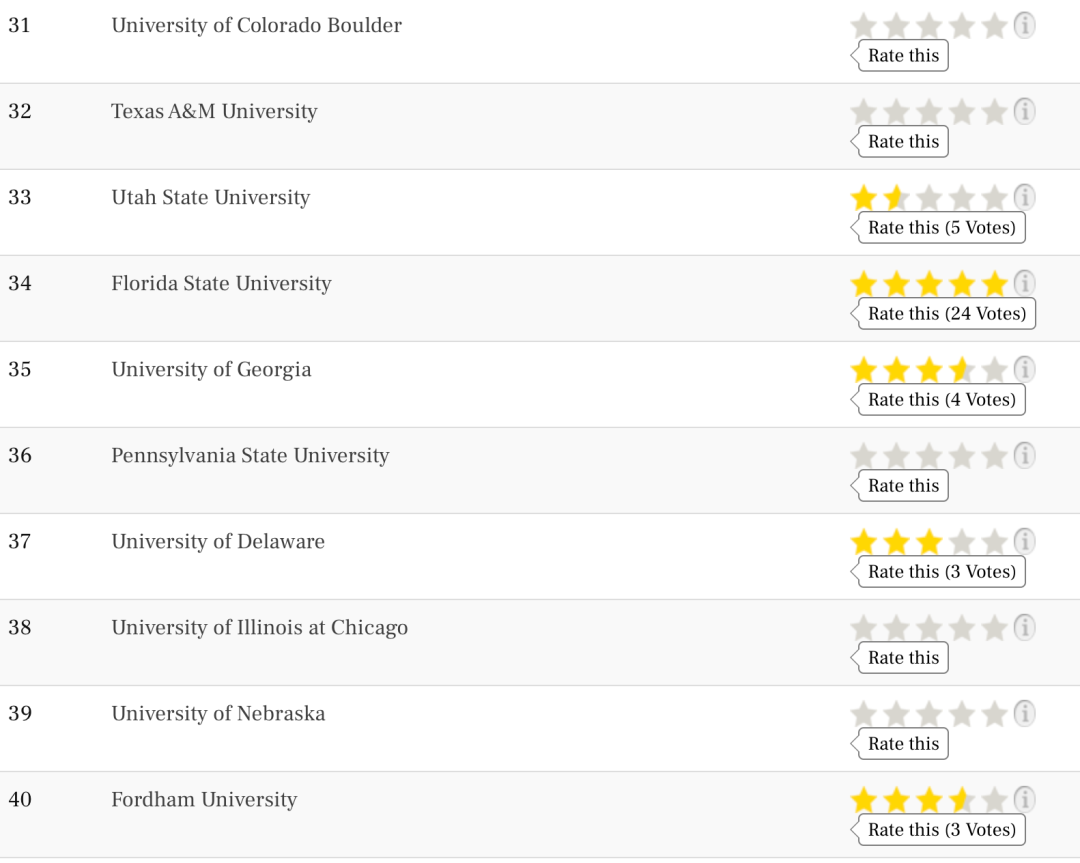Click info icon for Florida State University

(1024, 284)
